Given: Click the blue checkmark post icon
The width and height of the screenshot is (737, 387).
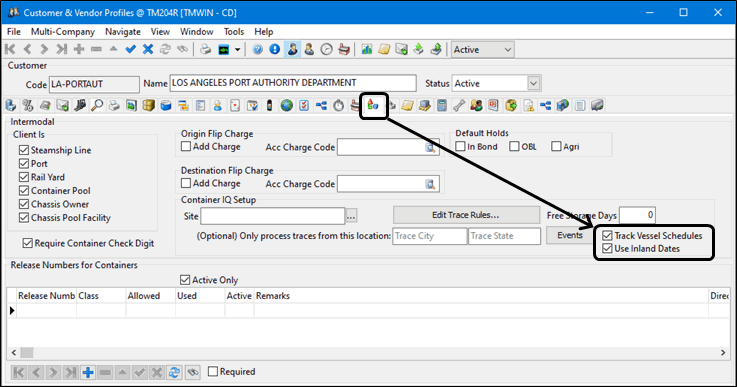Looking at the screenshot, I should [x=131, y=49].
